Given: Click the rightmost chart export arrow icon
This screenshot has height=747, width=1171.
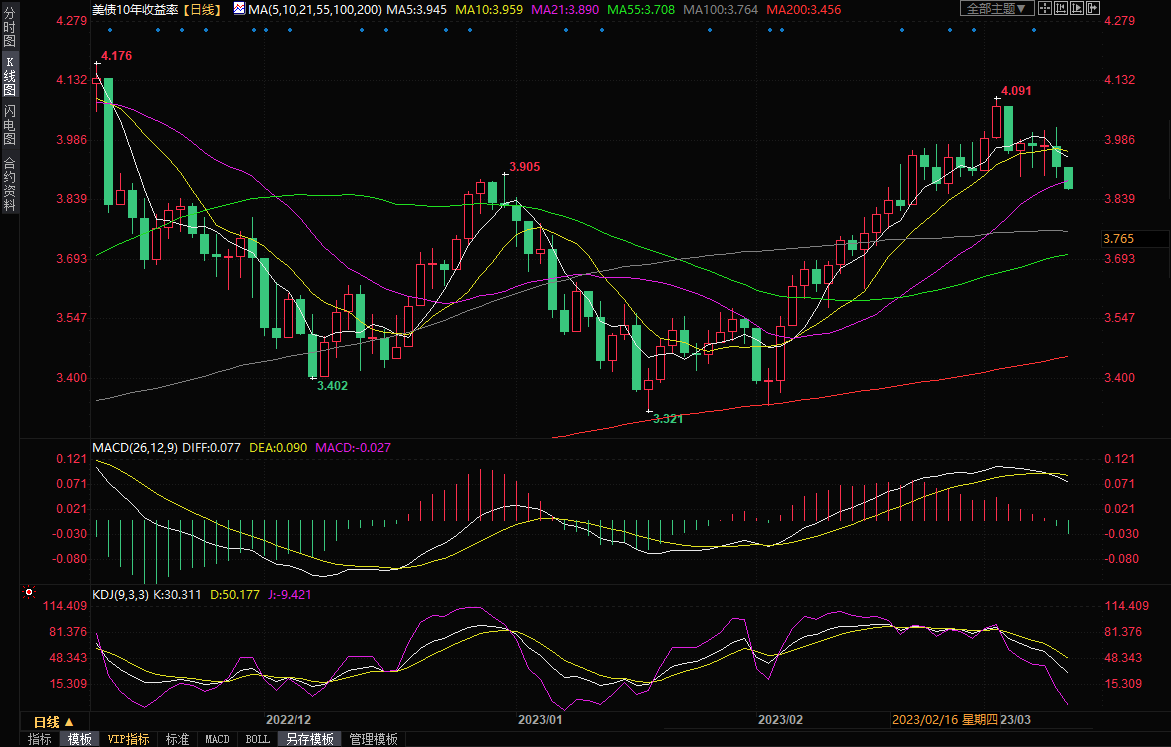Looking at the screenshot, I should [1092, 9].
